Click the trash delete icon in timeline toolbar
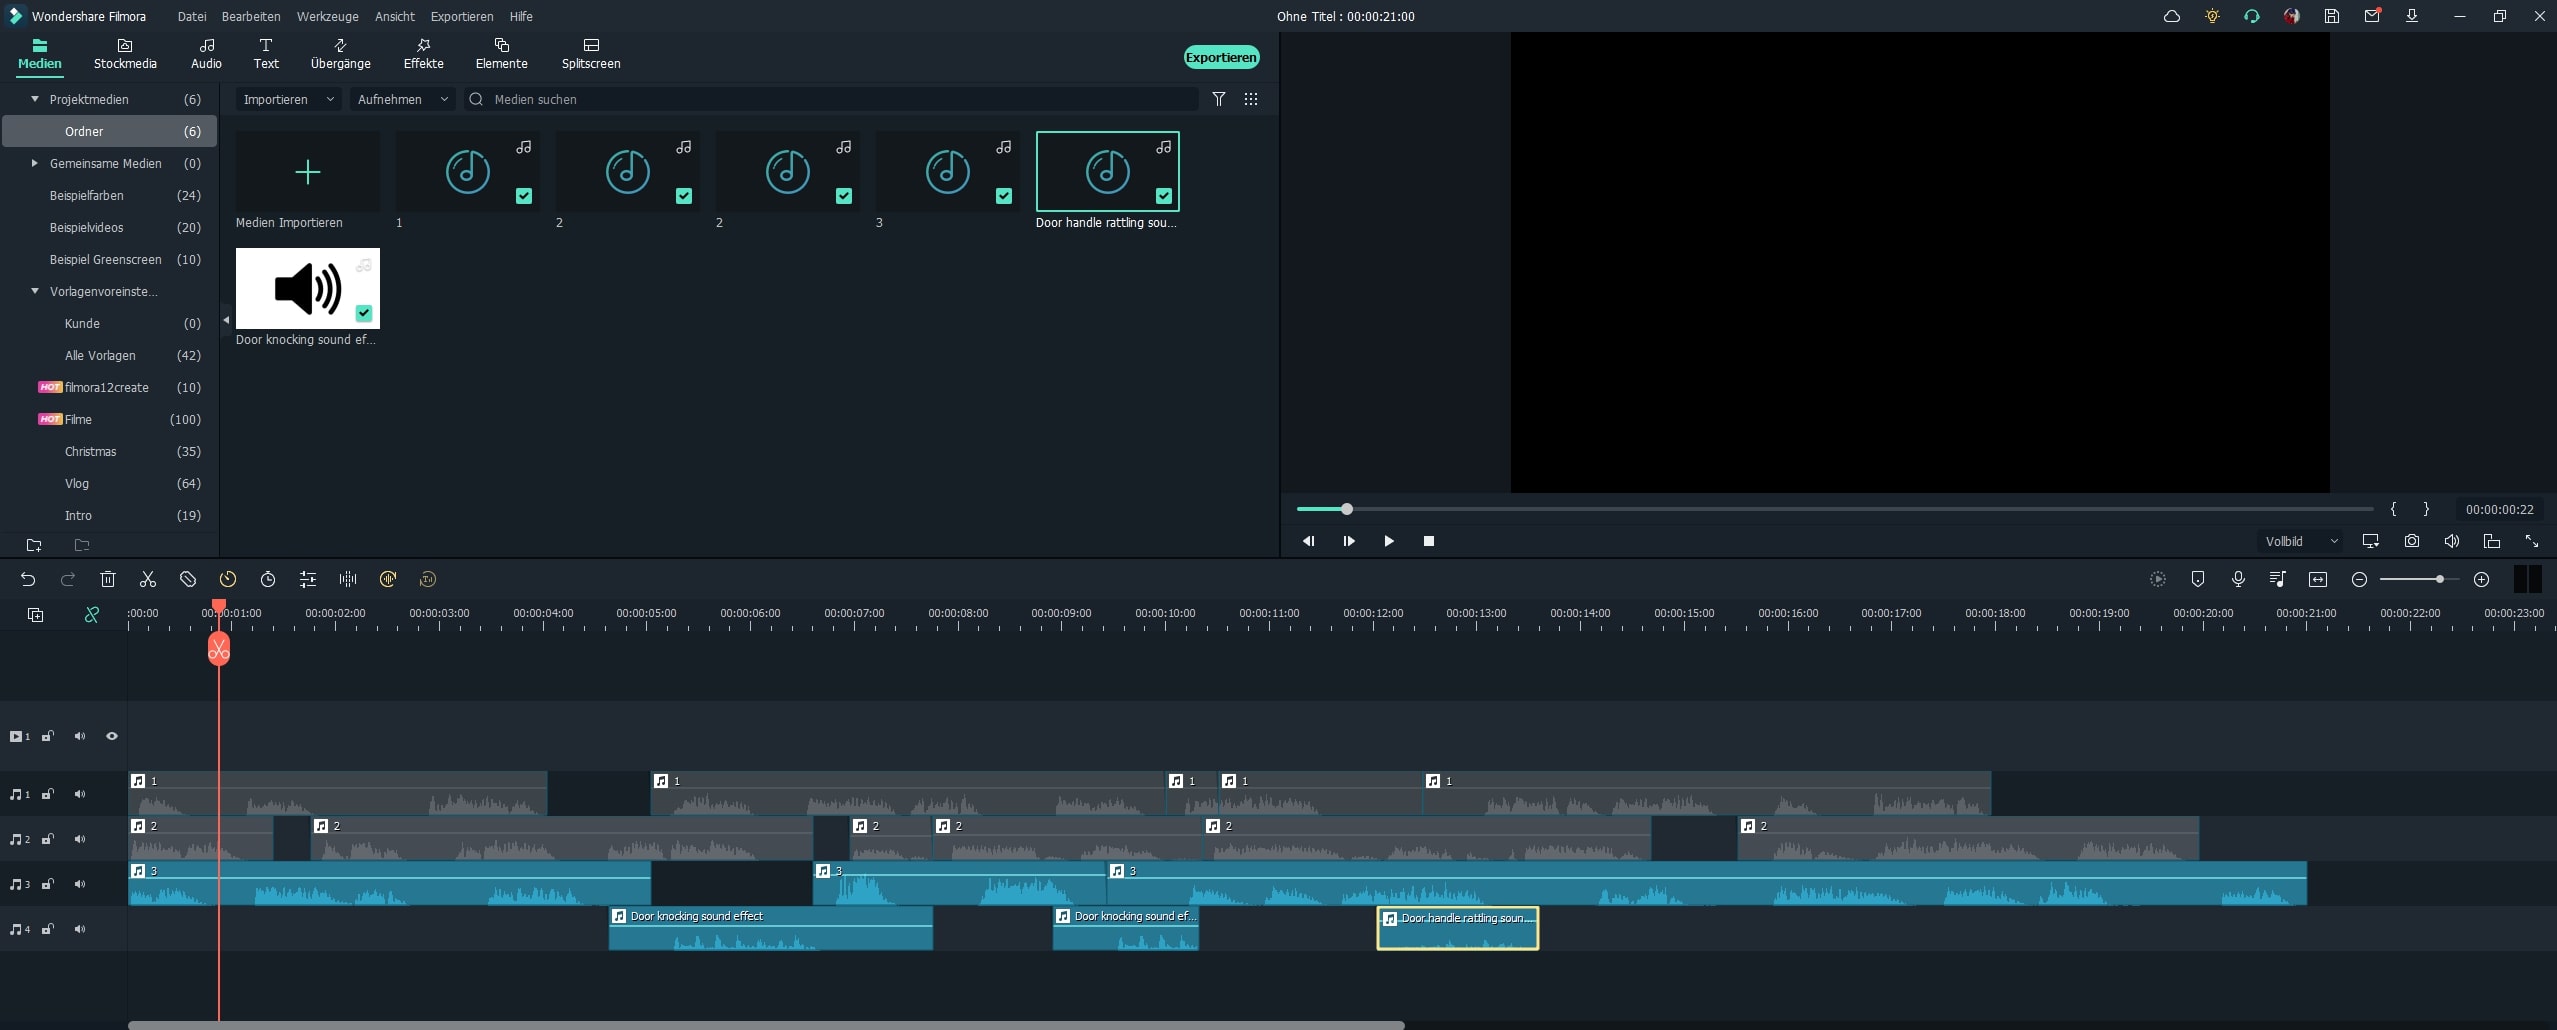The width and height of the screenshot is (2557, 1030). [x=108, y=579]
